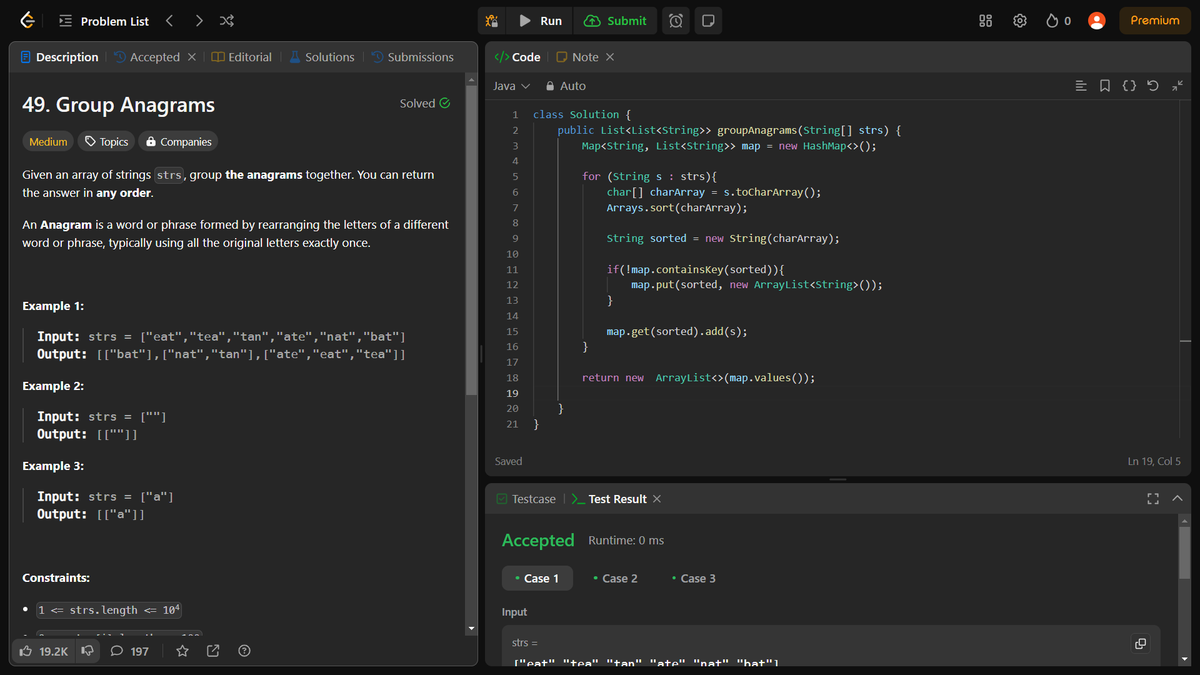Maximize the test result panel icon

[x=1153, y=498]
